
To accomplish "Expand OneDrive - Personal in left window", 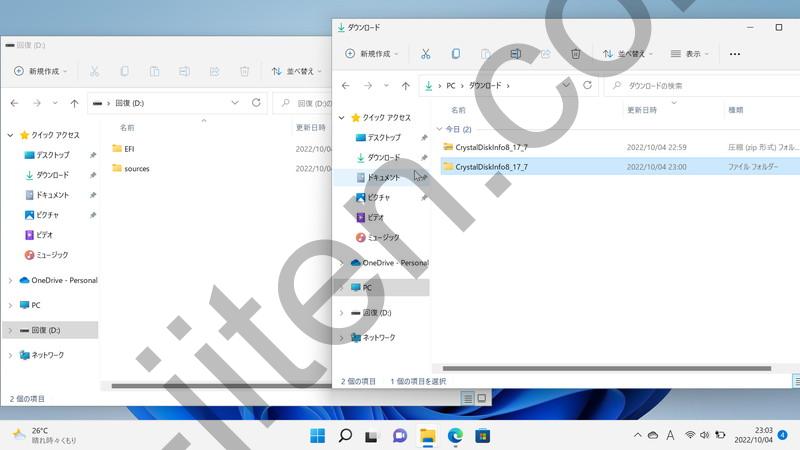I will coord(10,281).
